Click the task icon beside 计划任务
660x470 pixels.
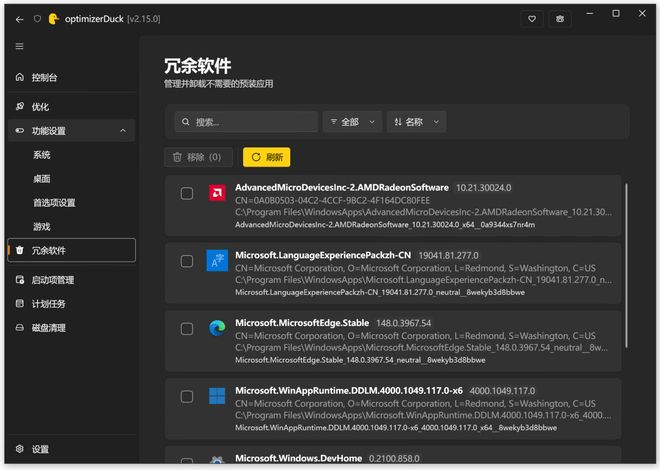(x=19, y=303)
